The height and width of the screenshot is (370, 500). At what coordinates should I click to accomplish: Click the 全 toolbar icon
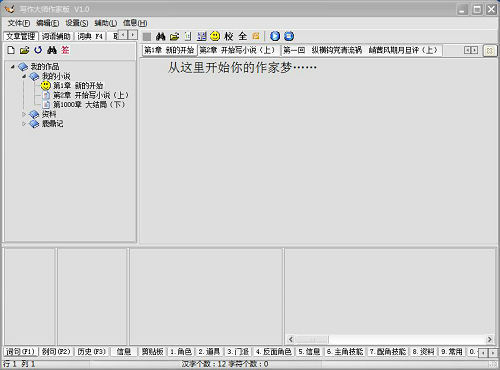pyautogui.click(x=243, y=36)
